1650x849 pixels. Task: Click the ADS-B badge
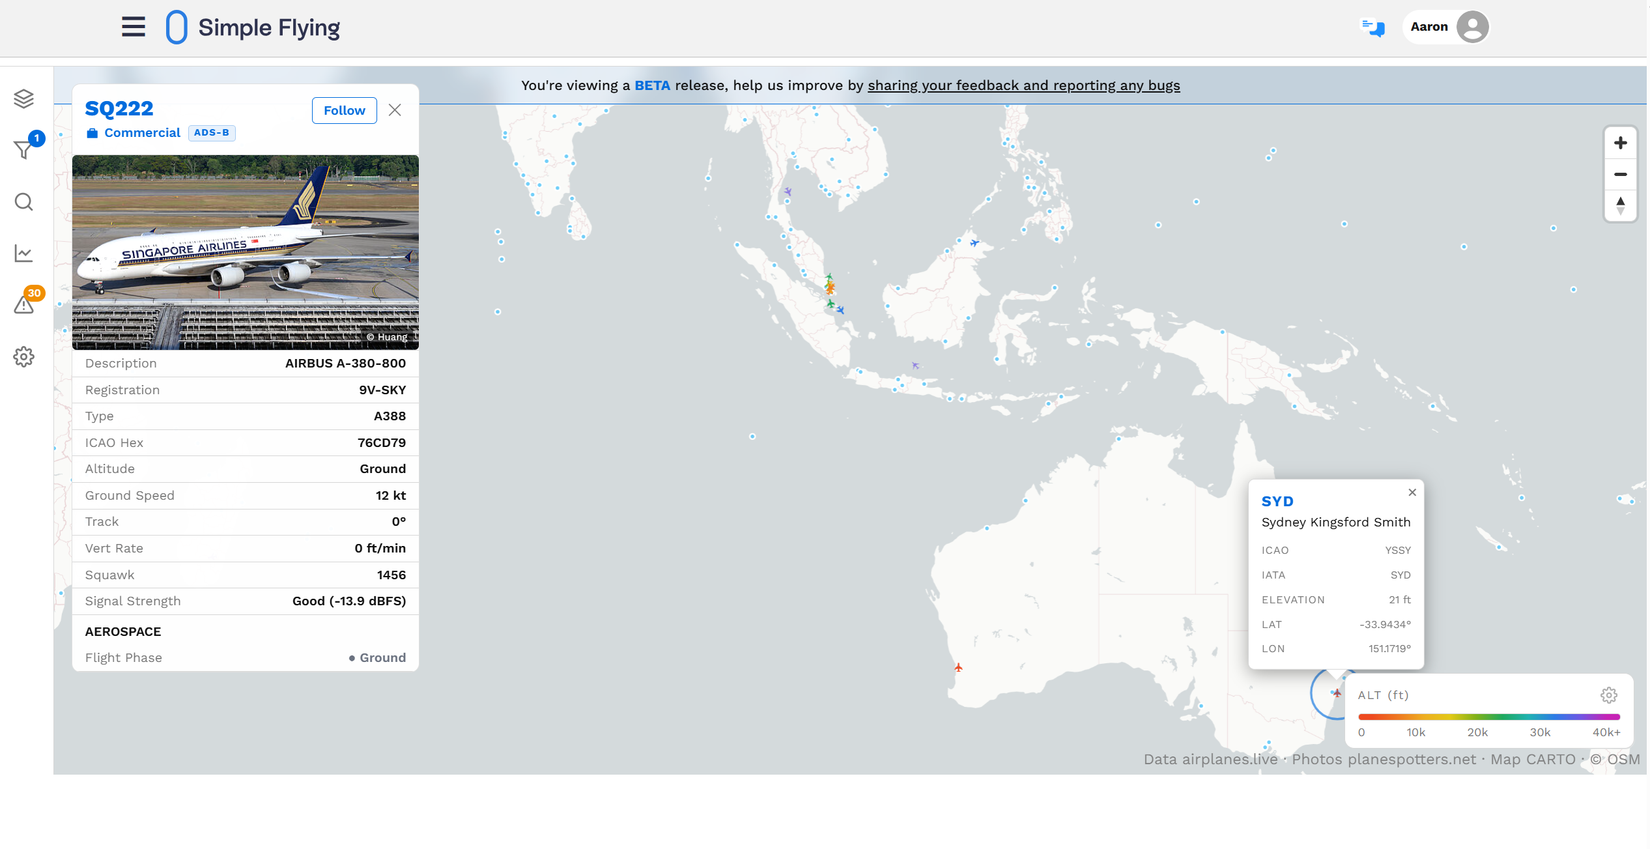(x=212, y=132)
